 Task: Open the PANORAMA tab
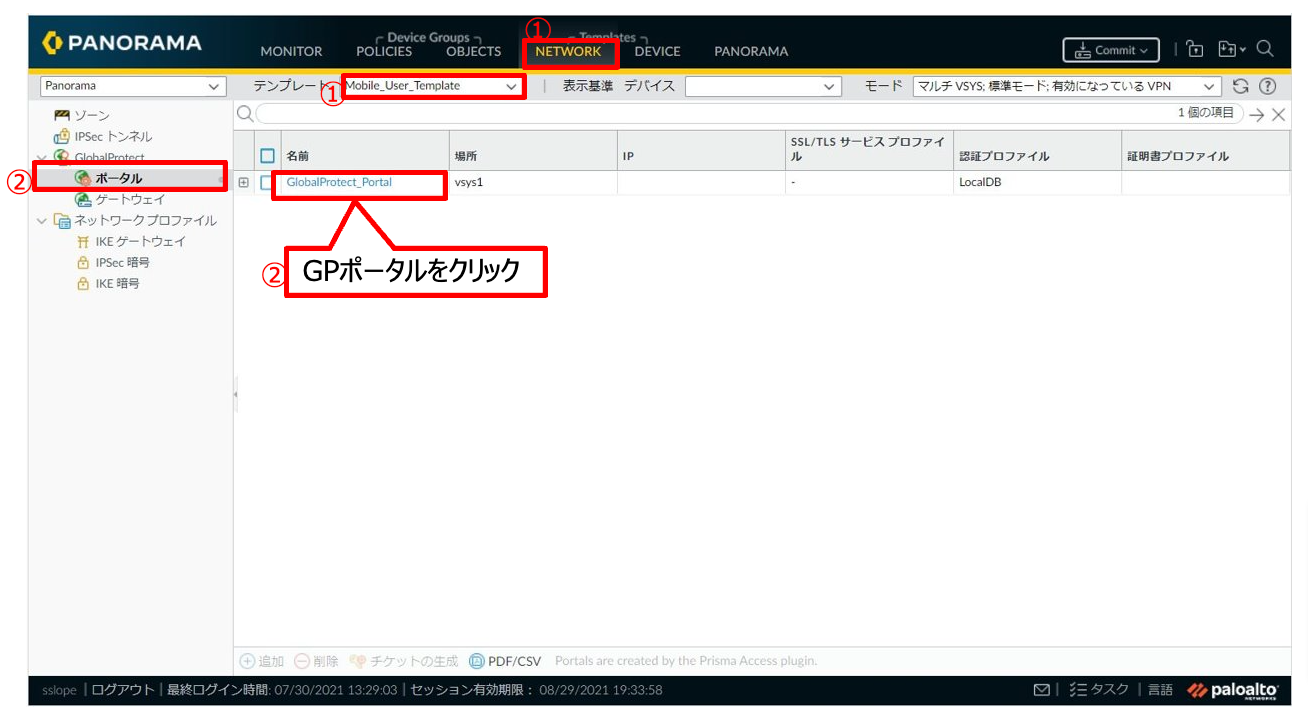pos(751,51)
